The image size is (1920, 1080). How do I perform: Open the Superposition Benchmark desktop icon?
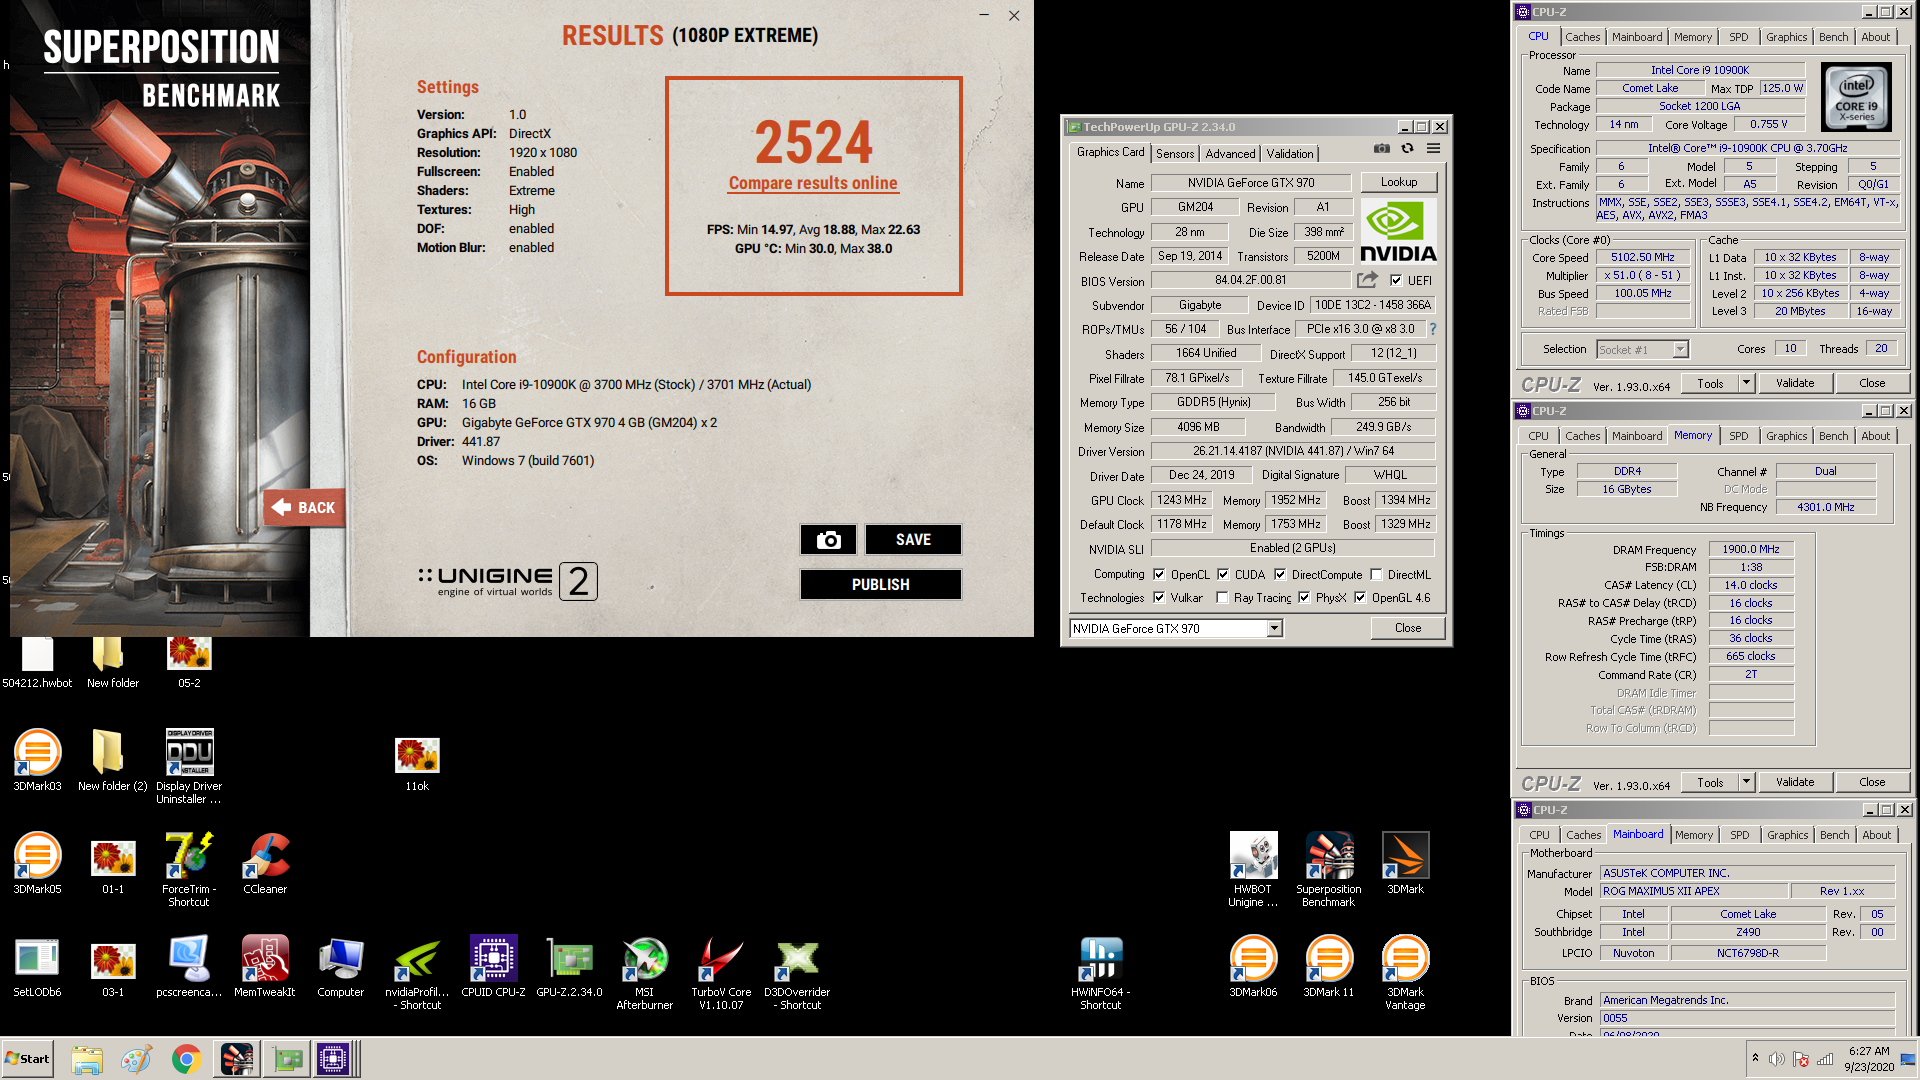[x=1329, y=869]
